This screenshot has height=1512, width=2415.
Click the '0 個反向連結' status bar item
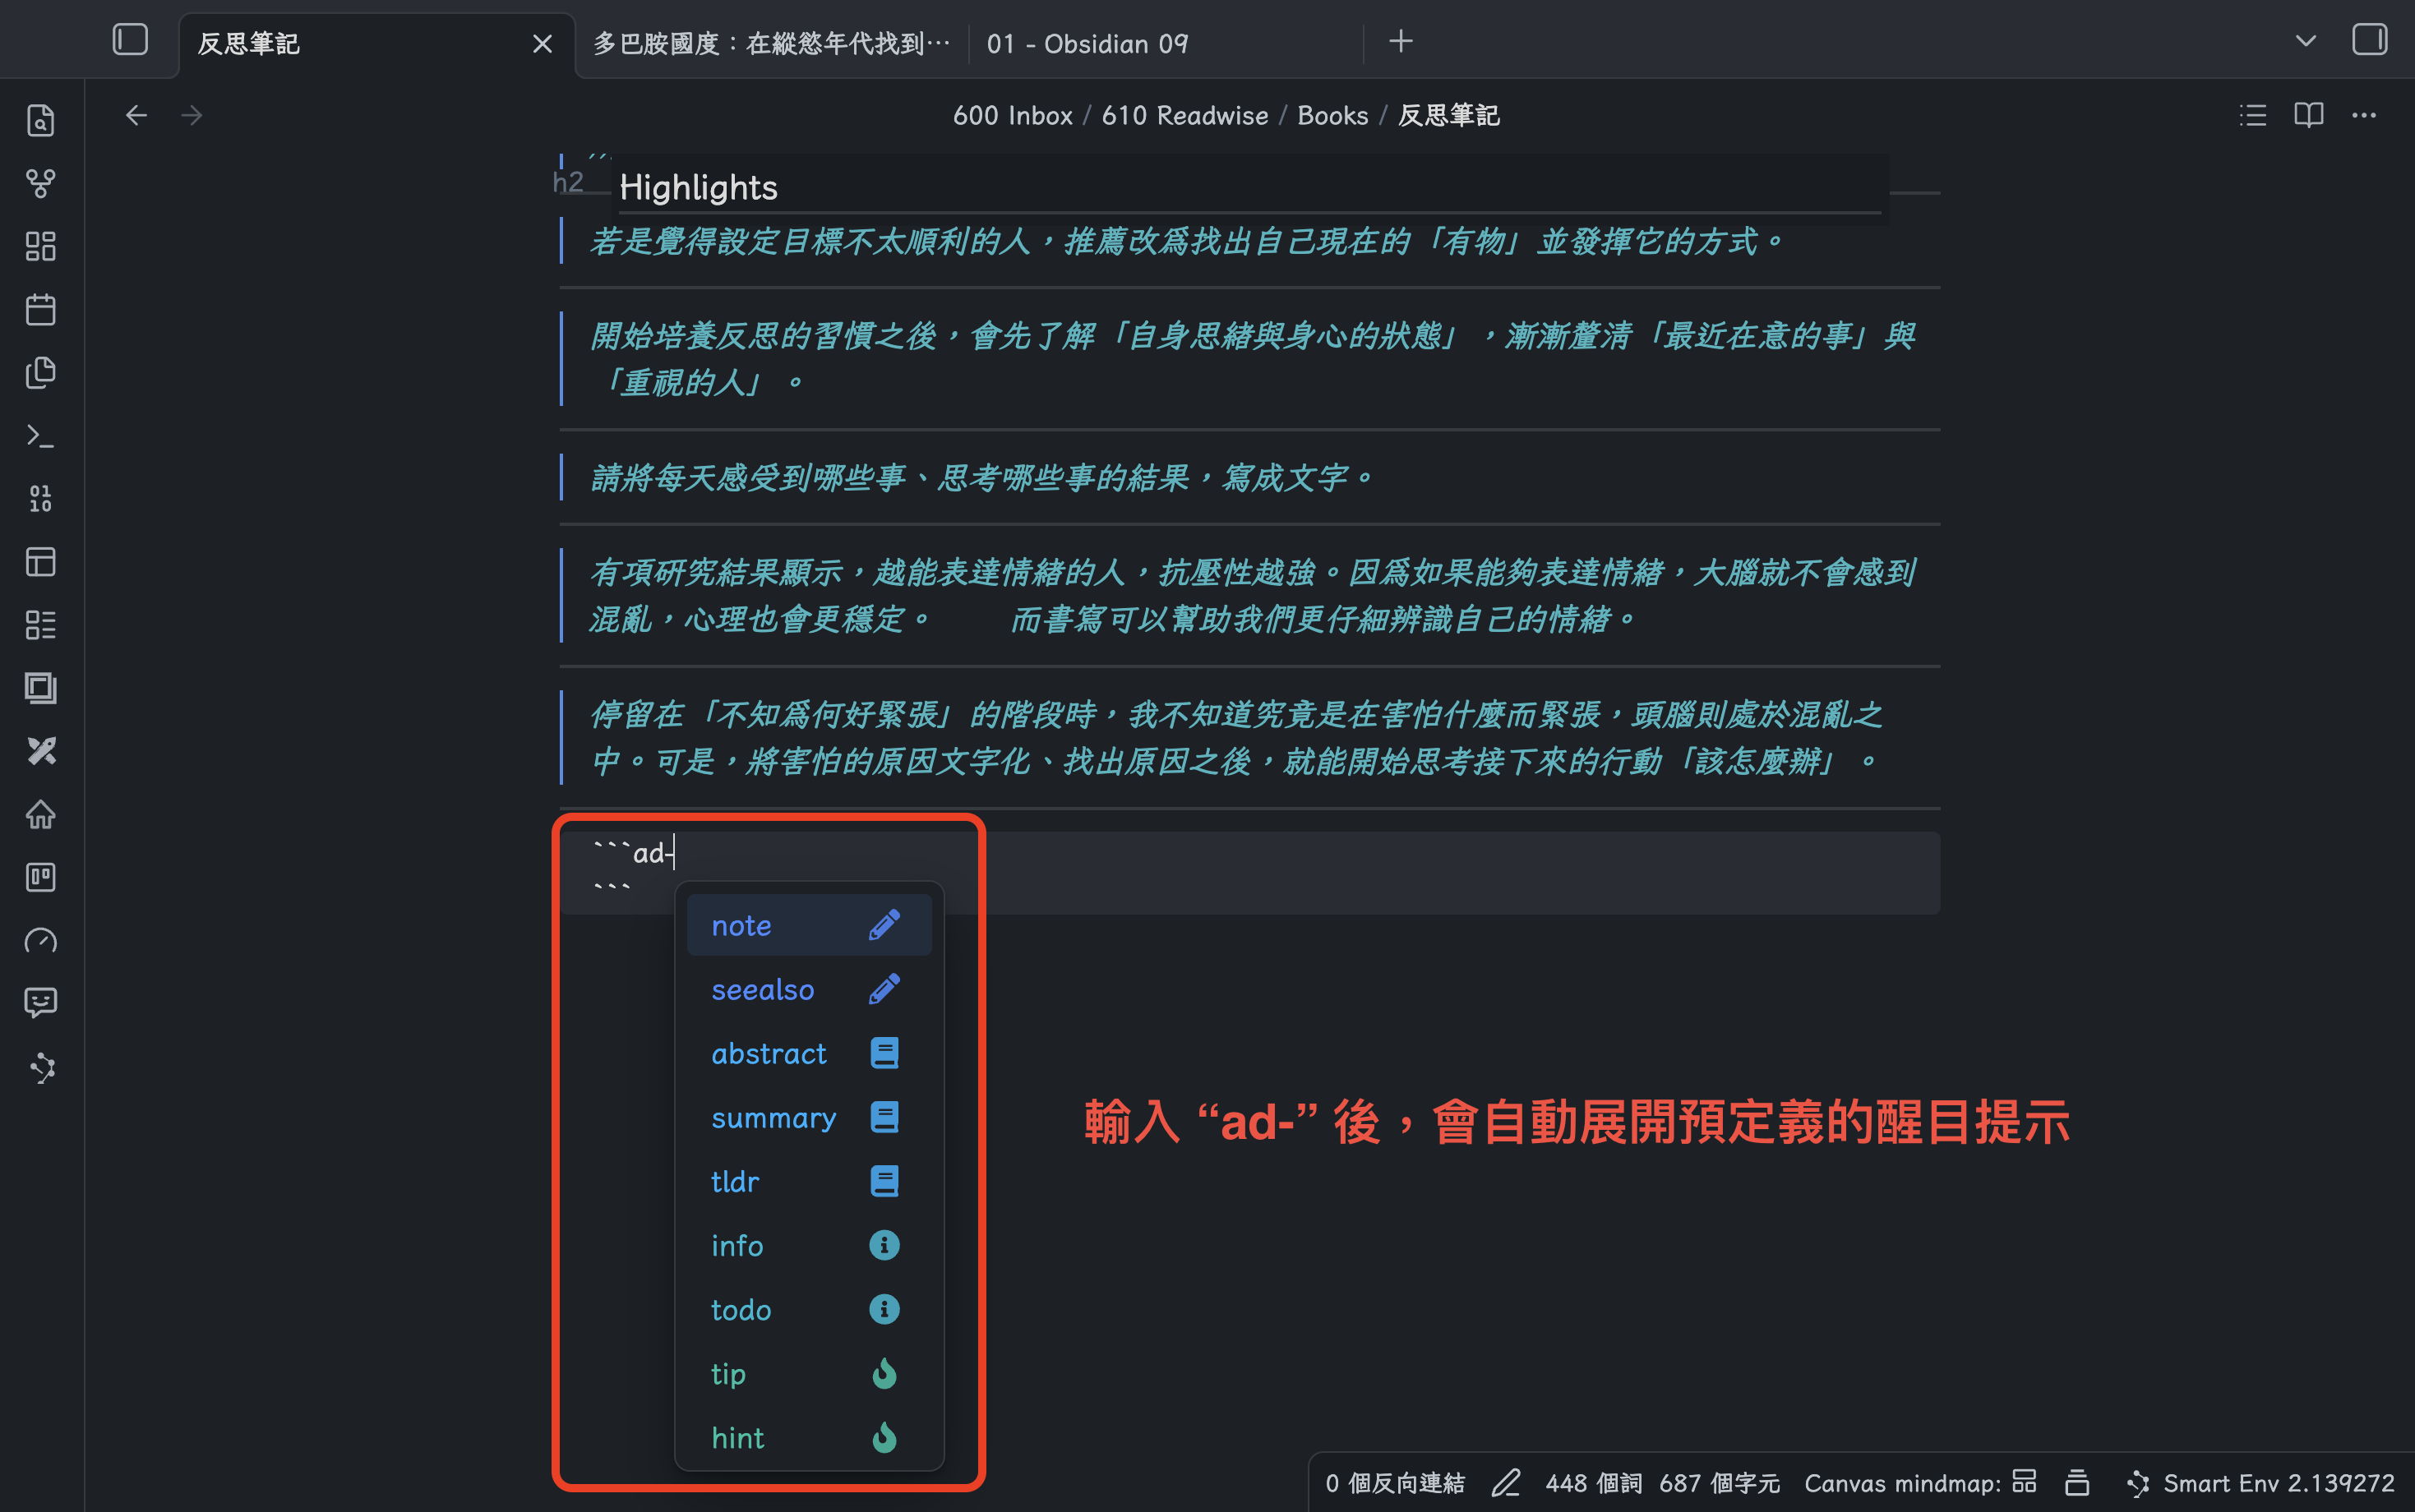tap(1394, 1483)
